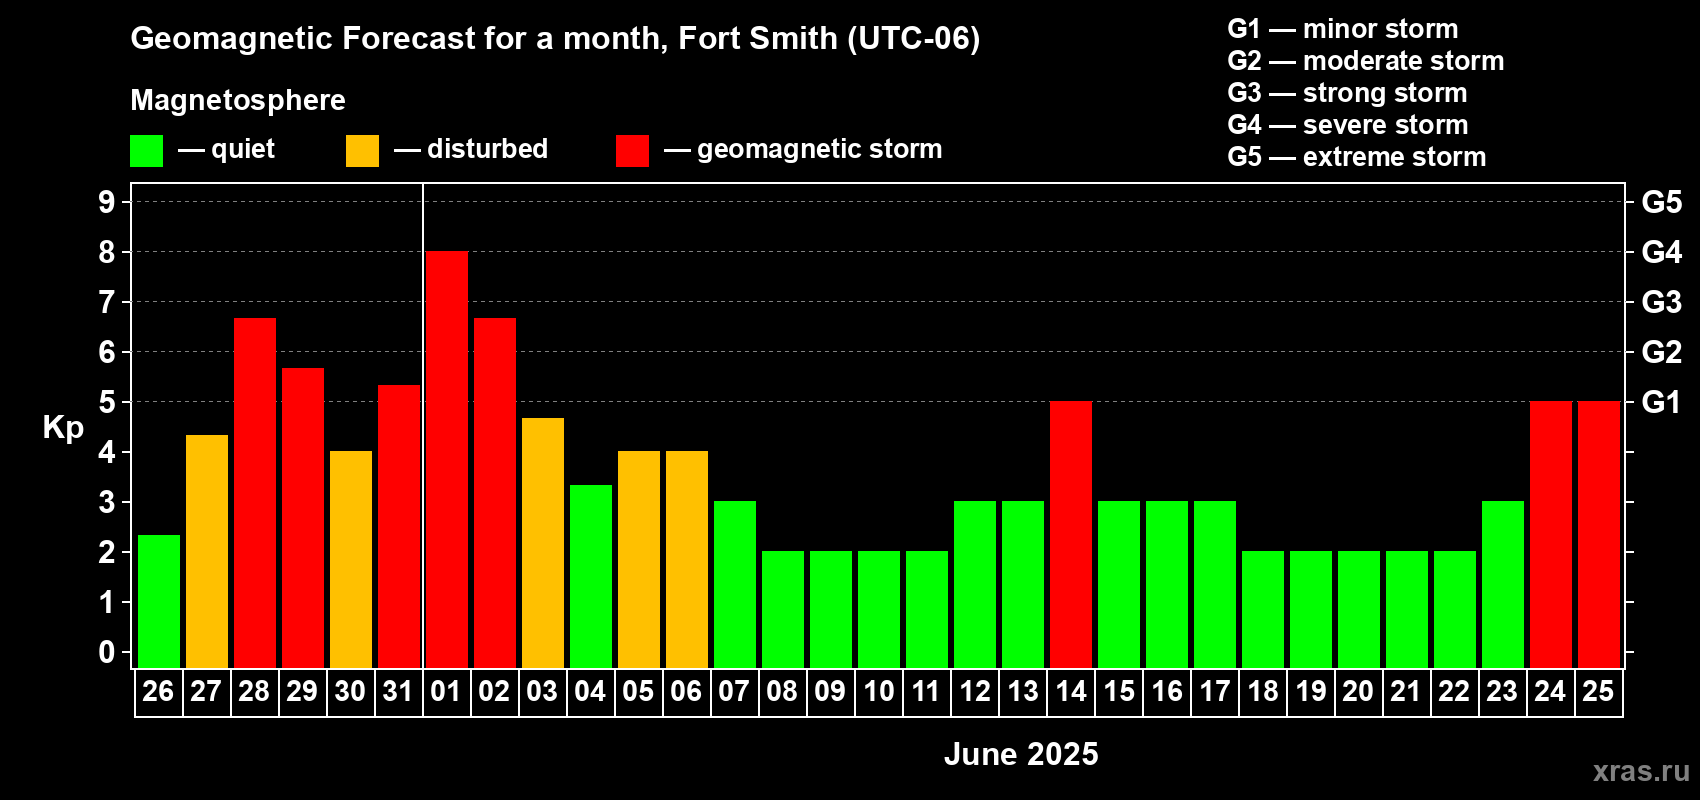Click the green quiet legend swatch
This screenshot has width=1700, height=800.
coord(147,151)
